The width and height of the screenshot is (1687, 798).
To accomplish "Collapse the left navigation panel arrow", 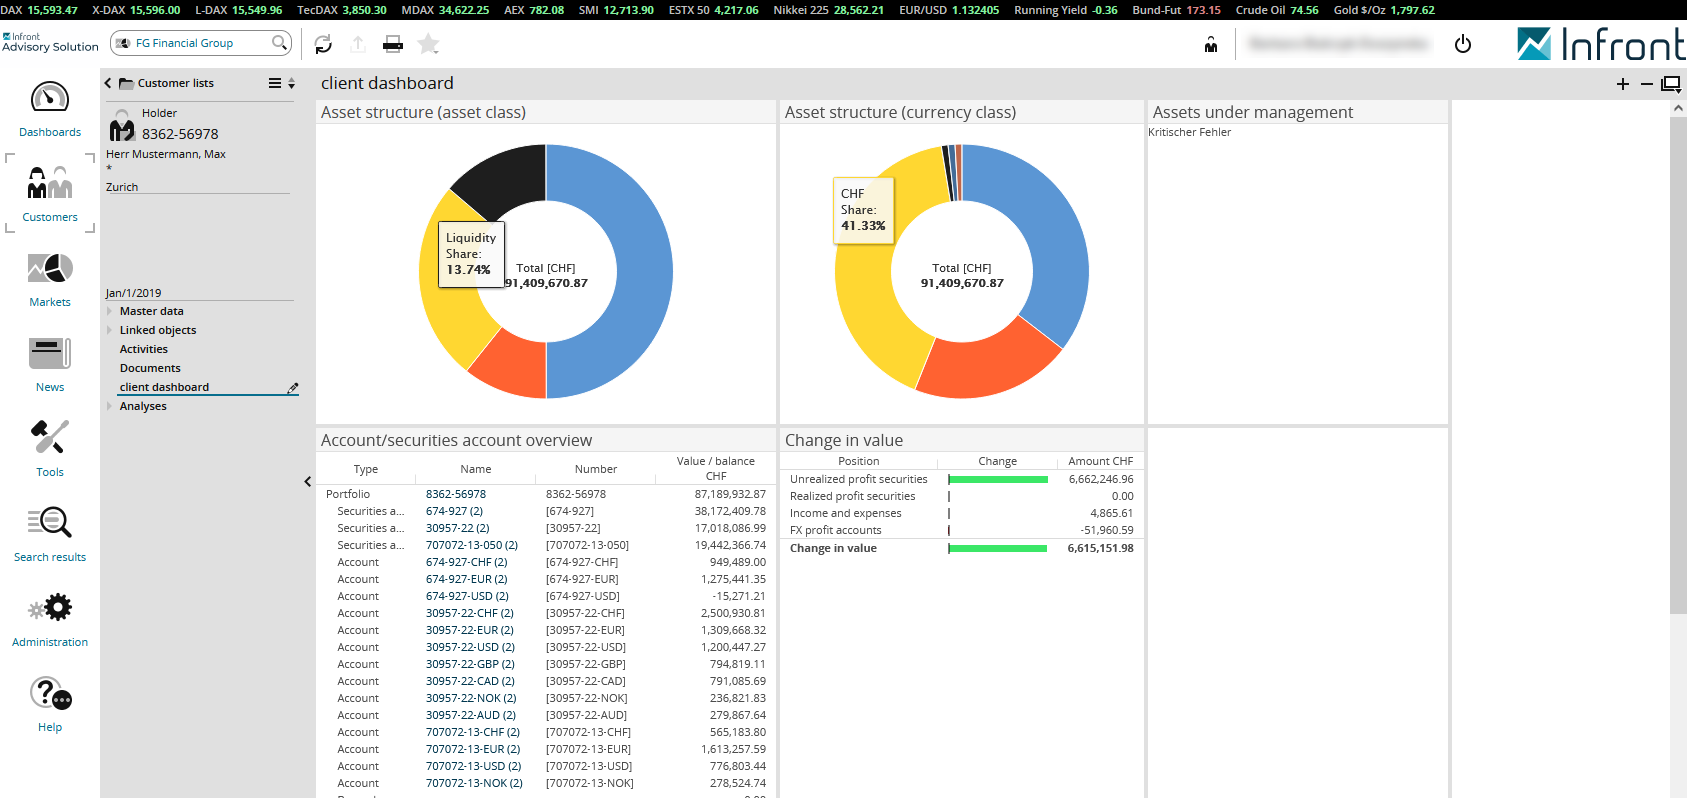I will coord(307,482).
